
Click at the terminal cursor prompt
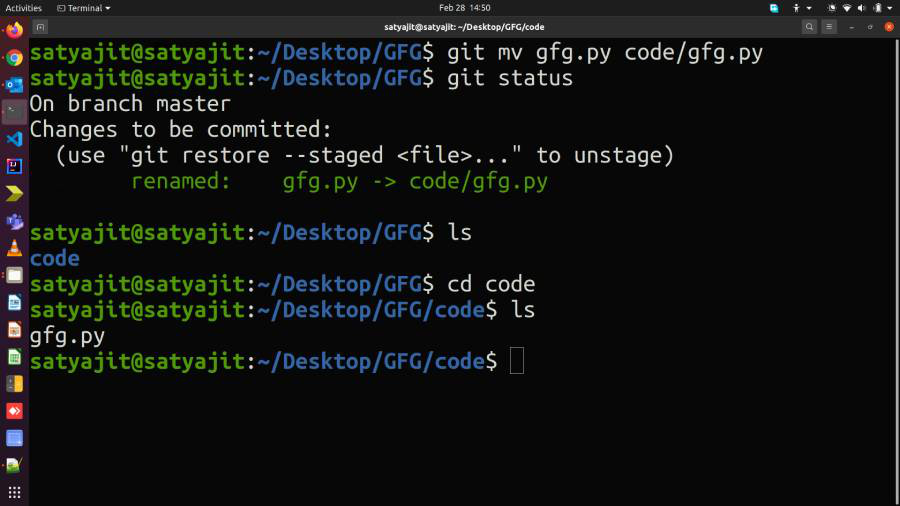(517, 361)
